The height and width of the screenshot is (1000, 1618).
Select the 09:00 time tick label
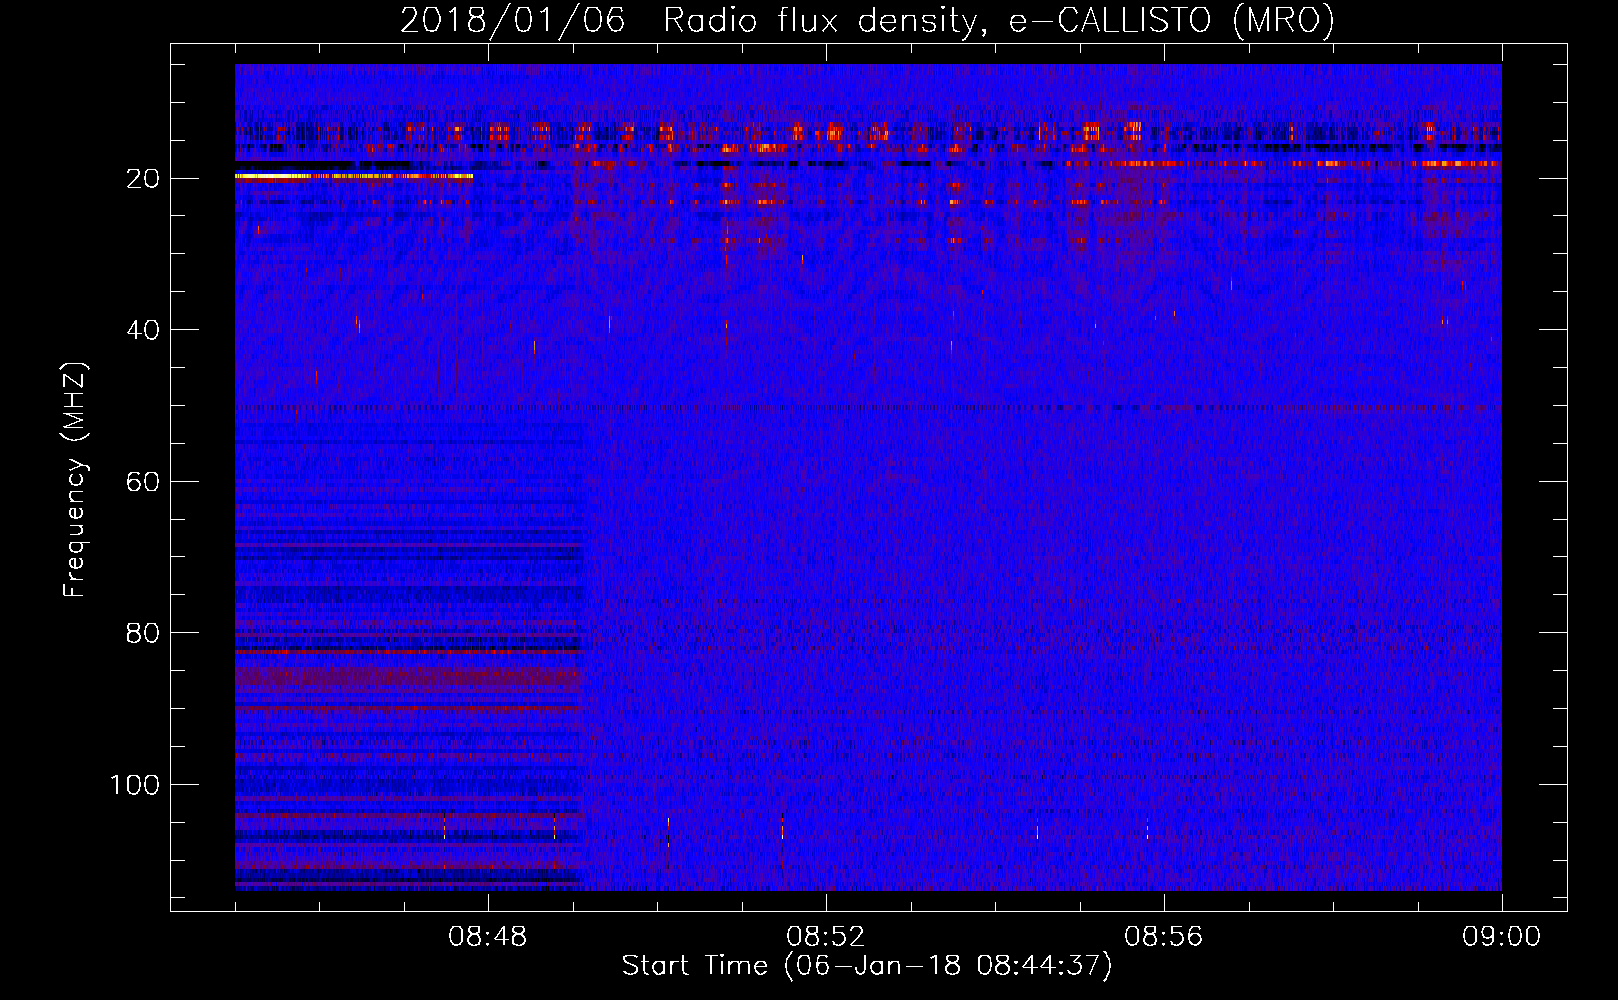point(1502,936)
